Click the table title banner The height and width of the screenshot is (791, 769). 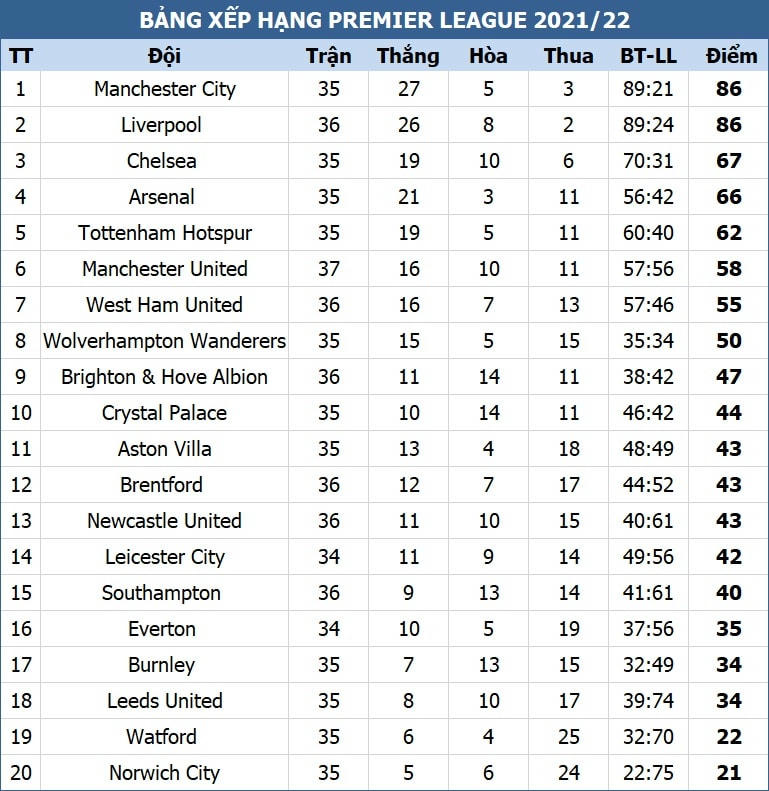click(x=384, y=20)
